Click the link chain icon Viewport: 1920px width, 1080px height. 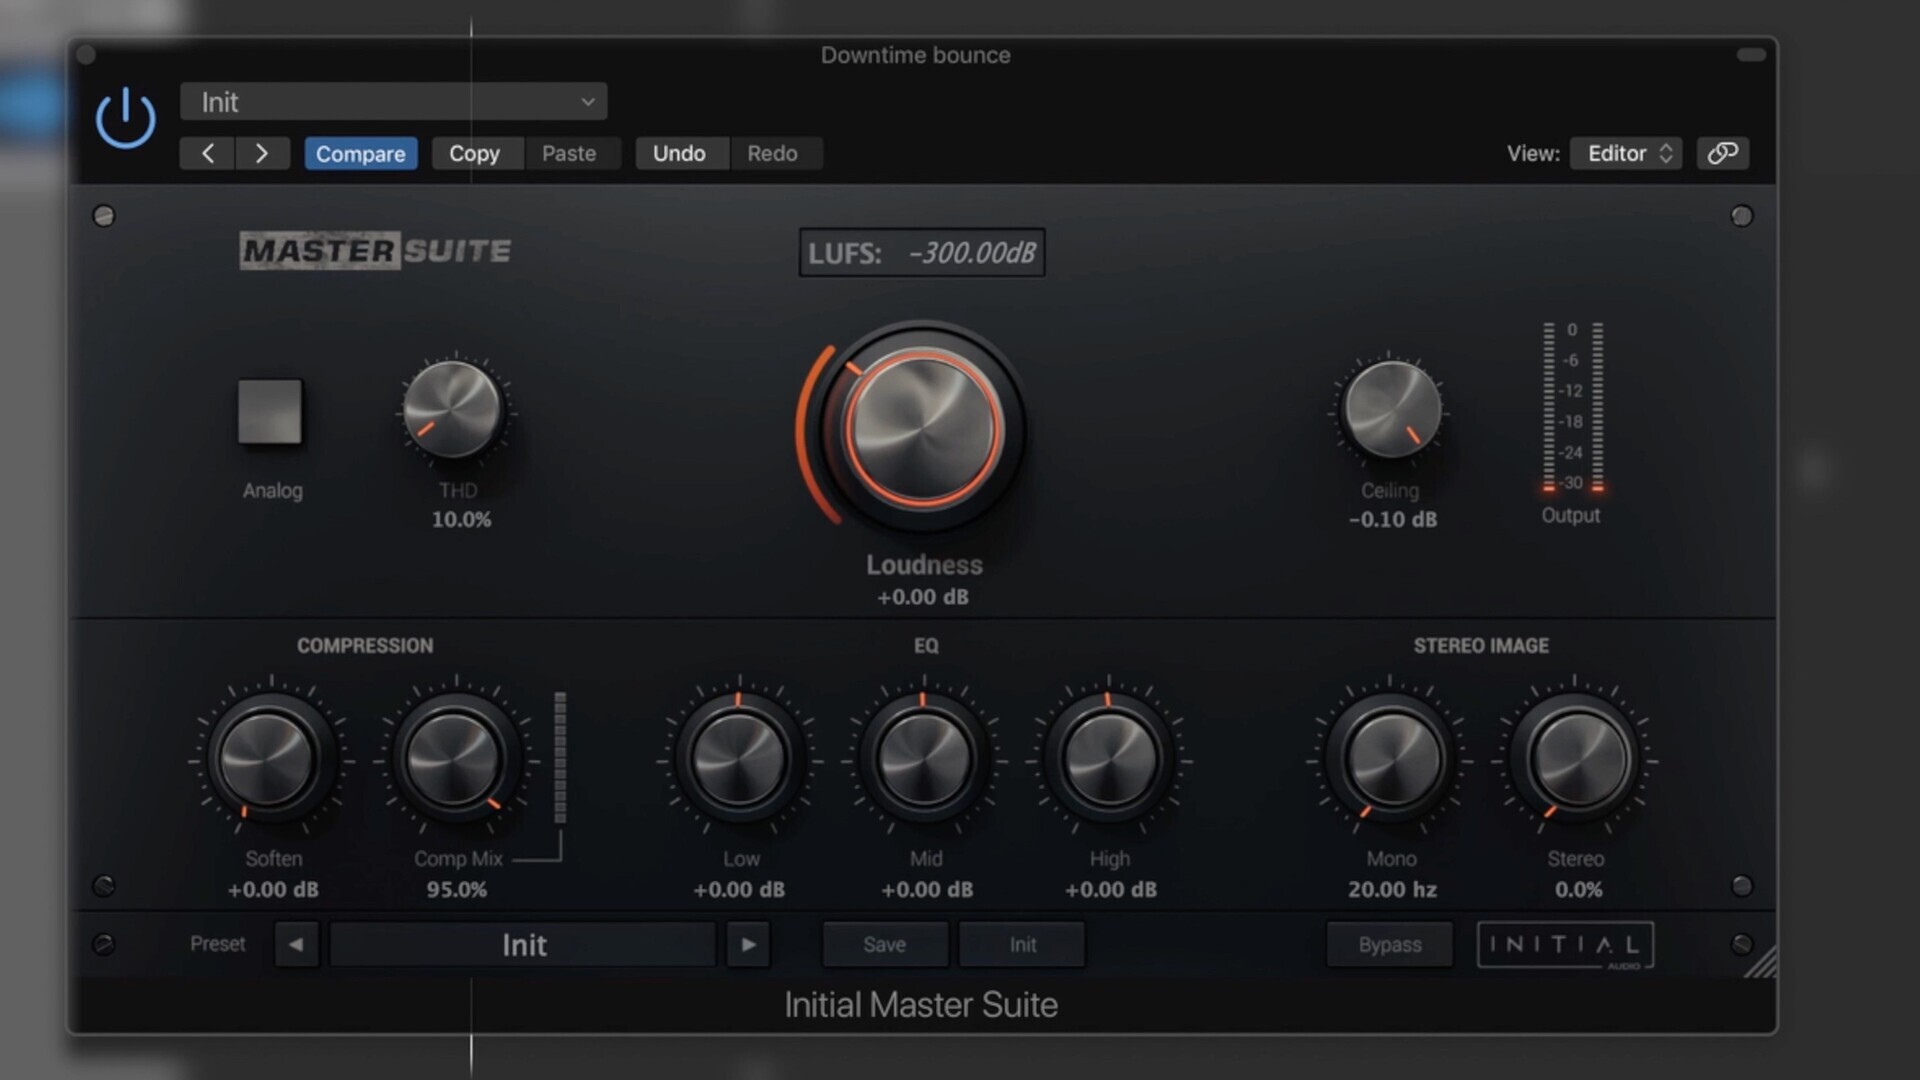(1722, 153)
